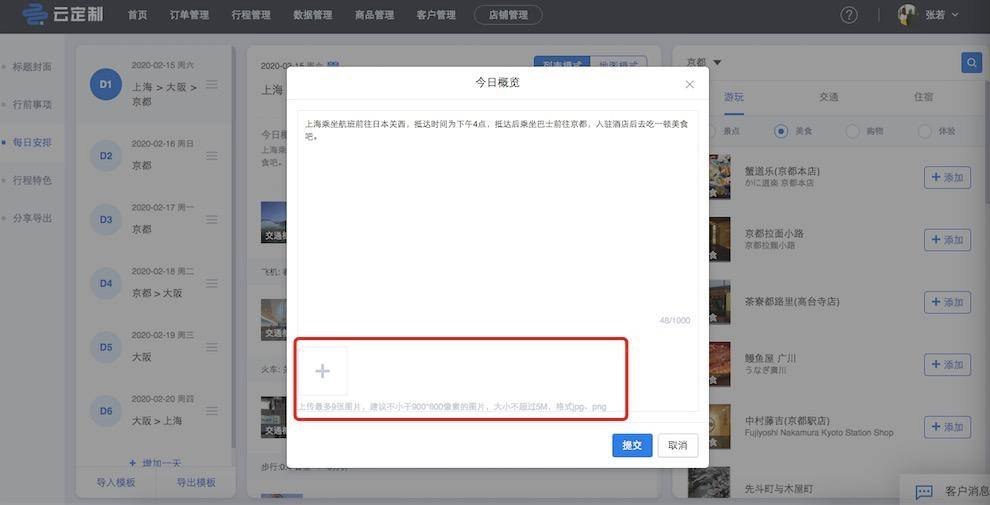Add 蟹道乐(京都本店) with 添加 button
Screen dimensions: 990x505
click(947, 177)
